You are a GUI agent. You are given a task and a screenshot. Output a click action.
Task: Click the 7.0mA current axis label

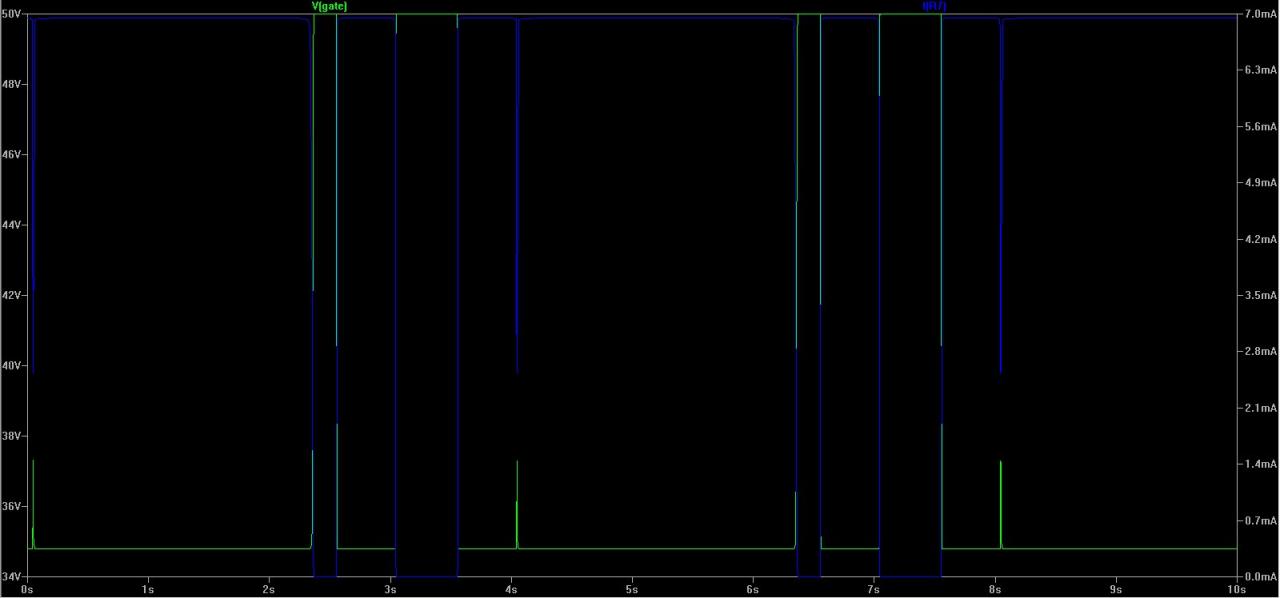1261,14
